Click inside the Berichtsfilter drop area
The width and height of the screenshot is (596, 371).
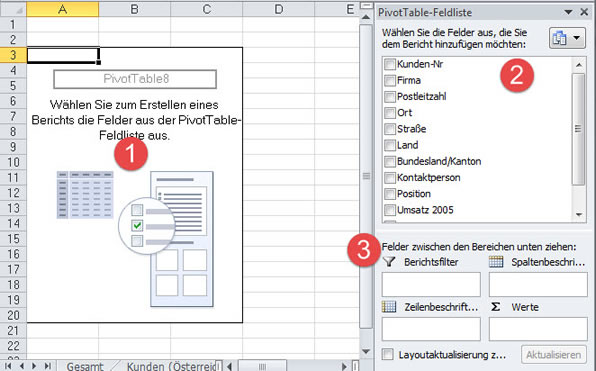(431, 284)
